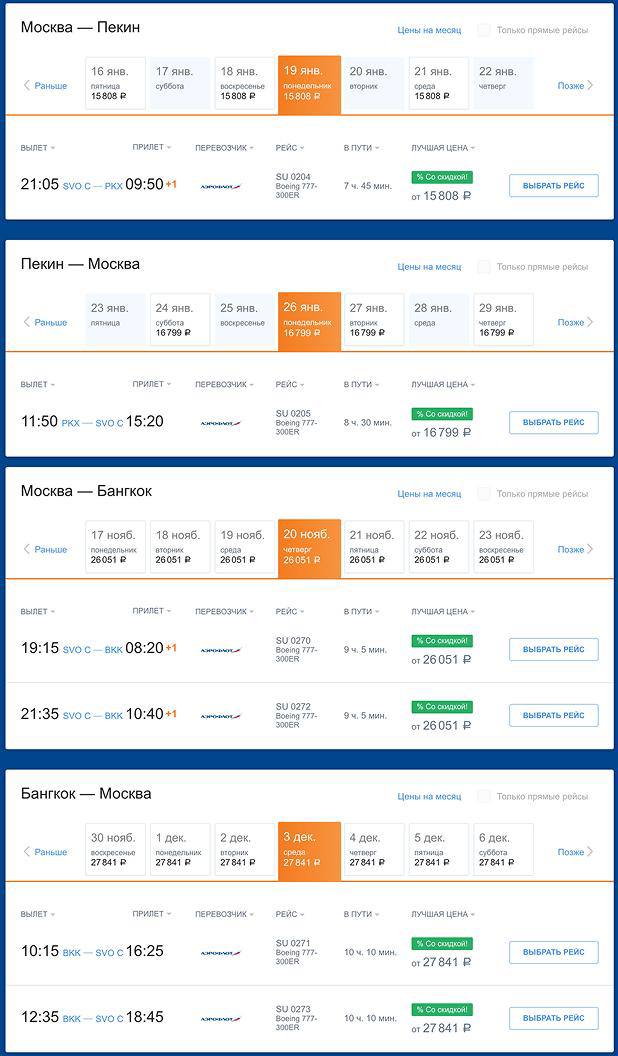Toggle direct flights checkbox for Пекин — Москва
This screenshot has height=1056, width=618.
pos(484,267)
